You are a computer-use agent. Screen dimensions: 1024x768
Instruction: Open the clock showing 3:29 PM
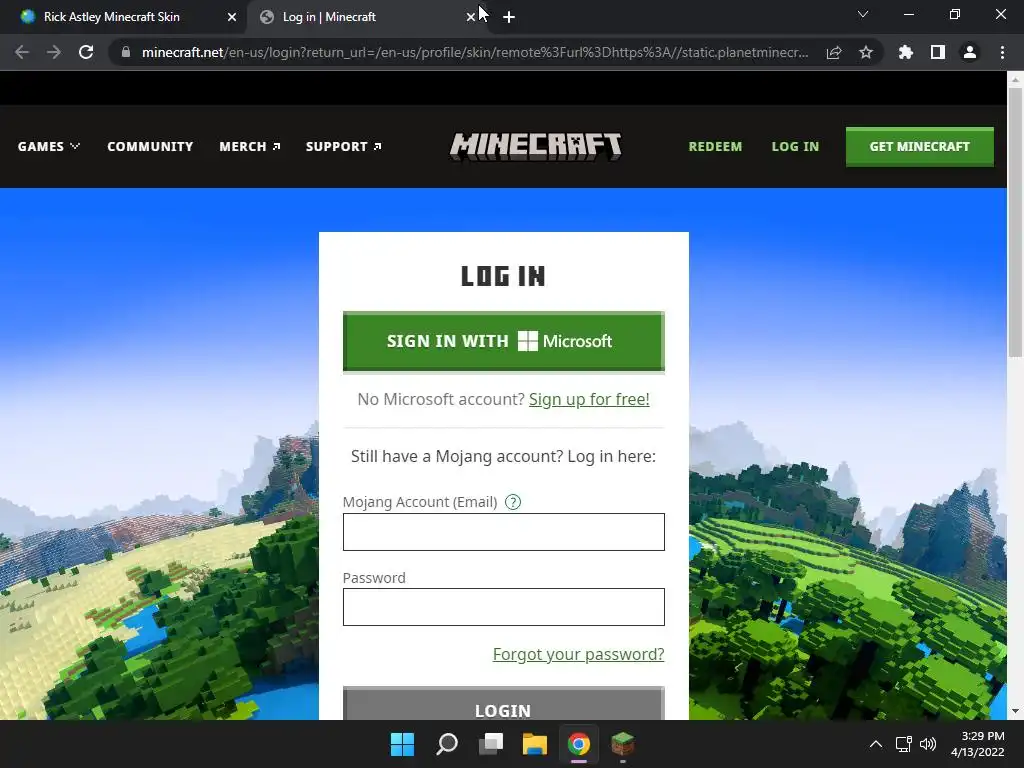point(978,744)
